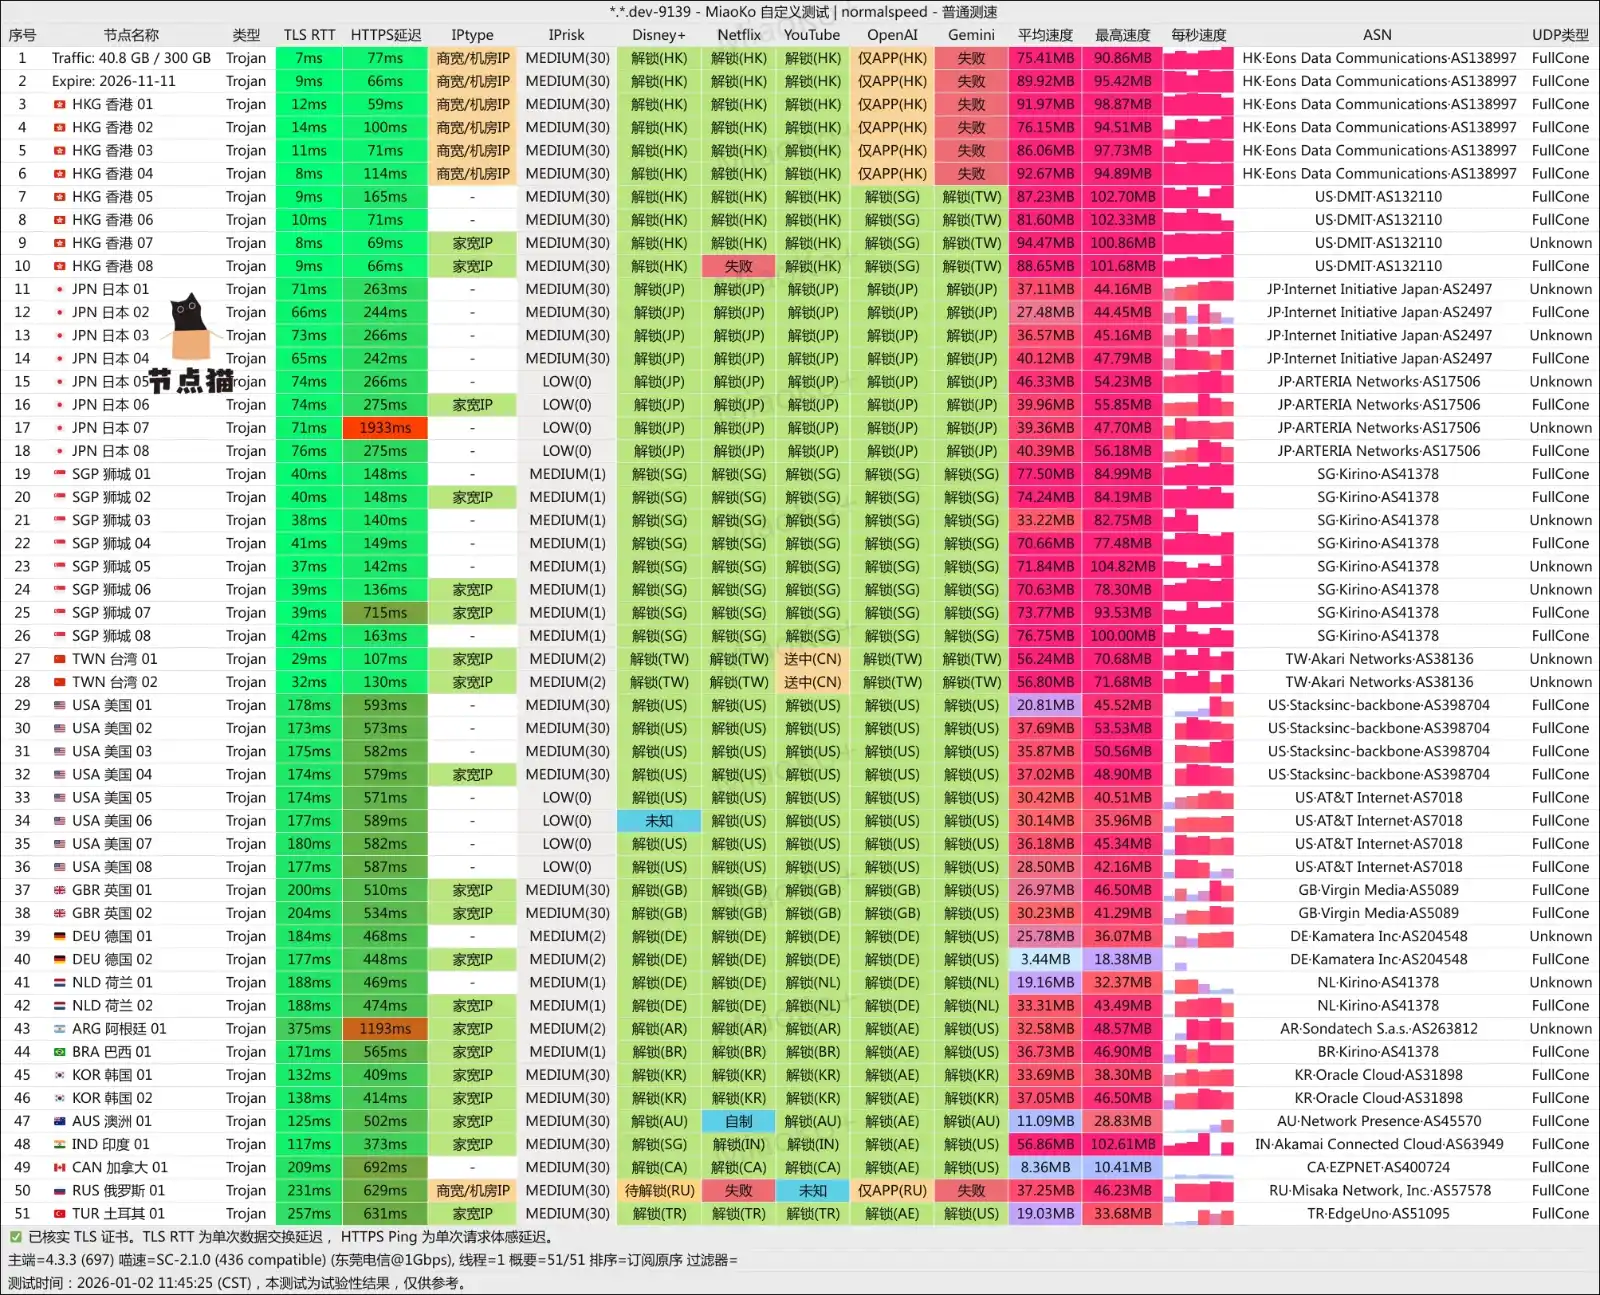
Task: Click the per-second speed chart for row 1
Action: pyautogui.click(x=1198, y=58)
